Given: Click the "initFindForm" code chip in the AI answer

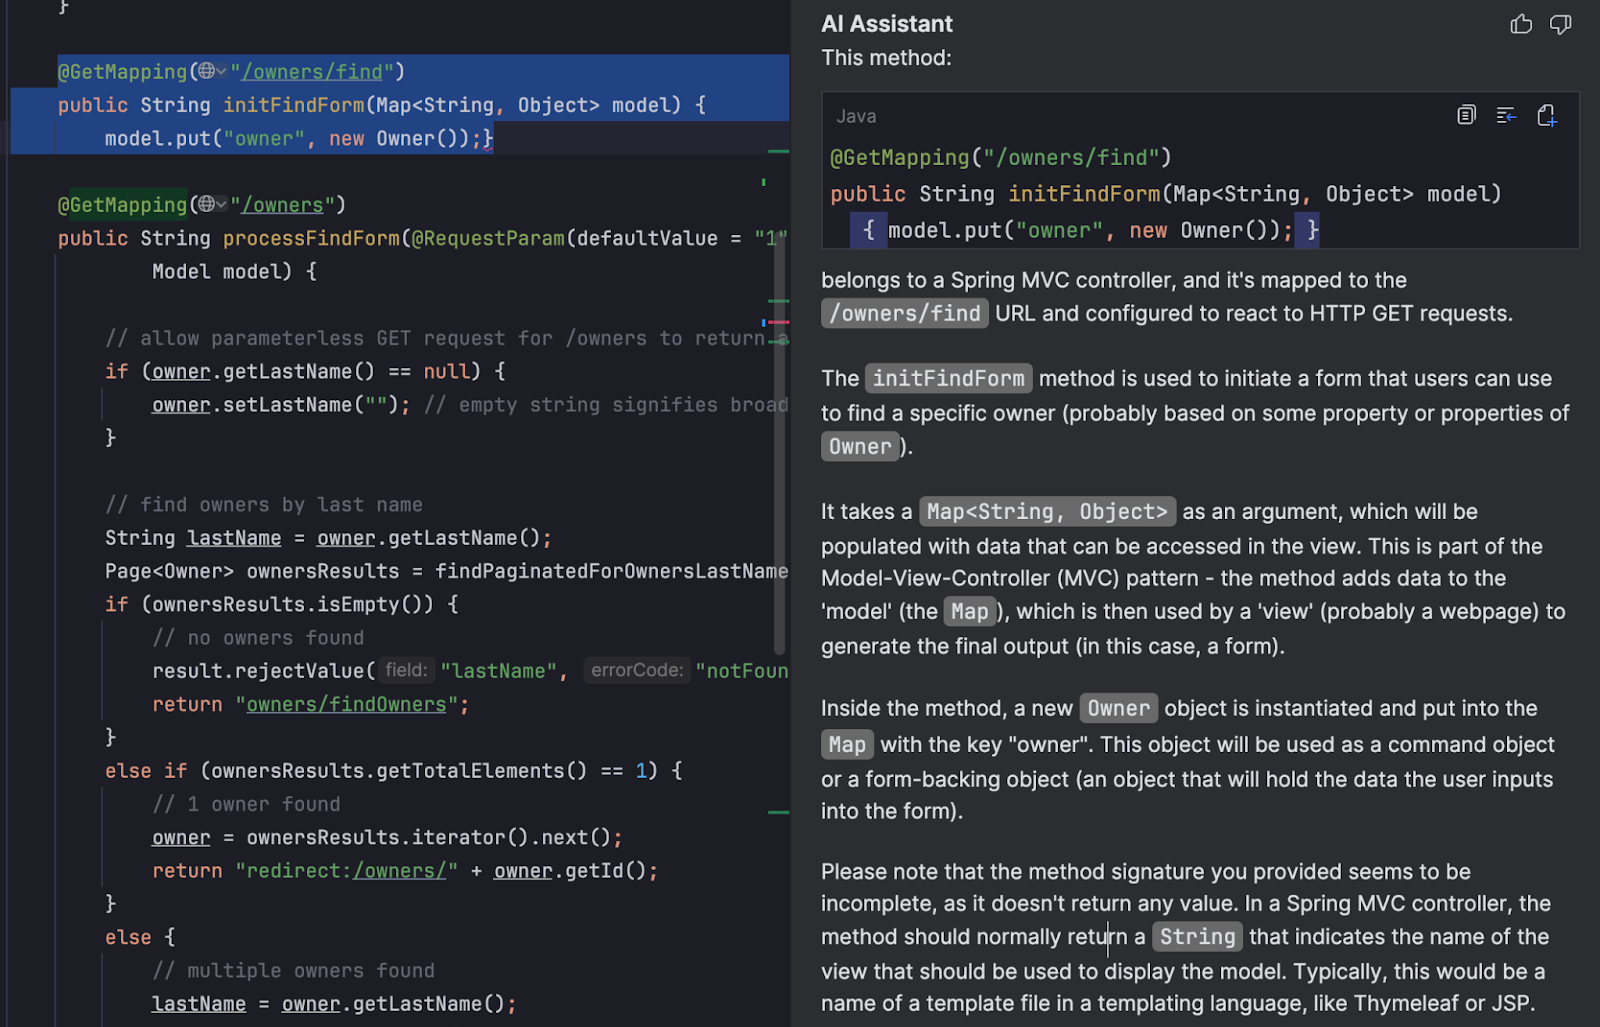Looking at the screenshot, I should coord(948,379).
